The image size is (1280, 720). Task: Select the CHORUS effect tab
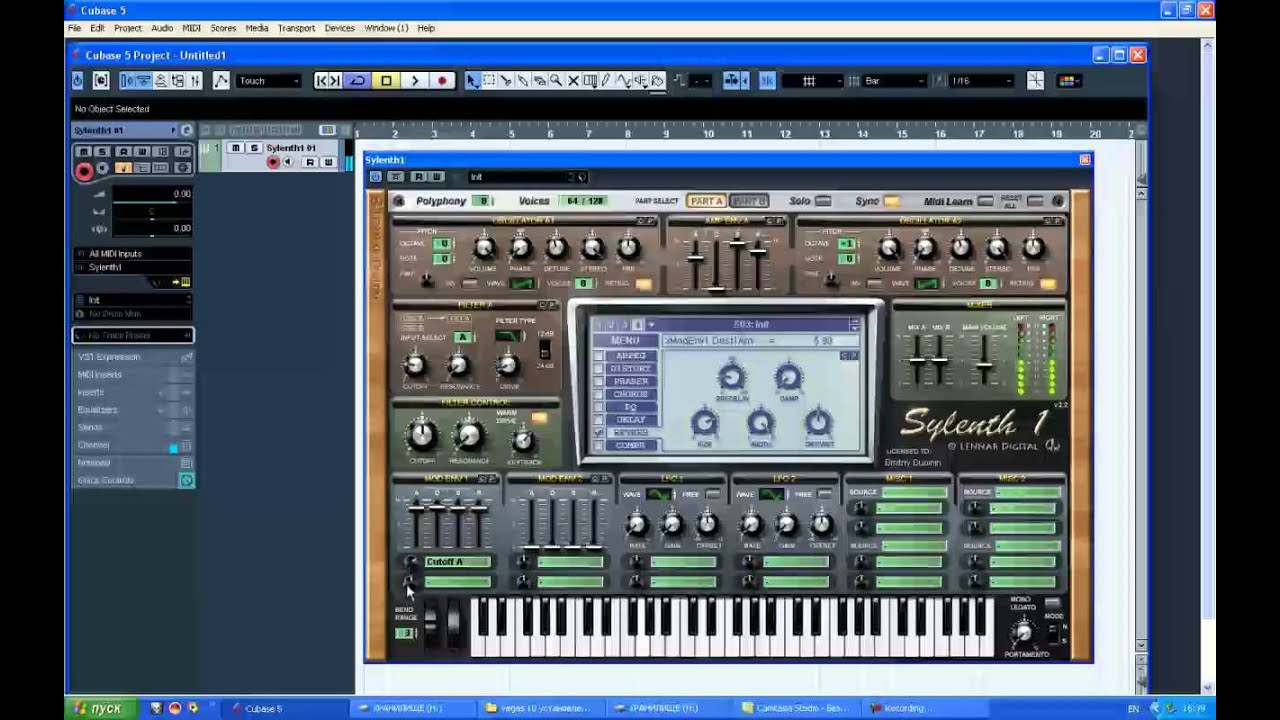(x=631, y=394)
